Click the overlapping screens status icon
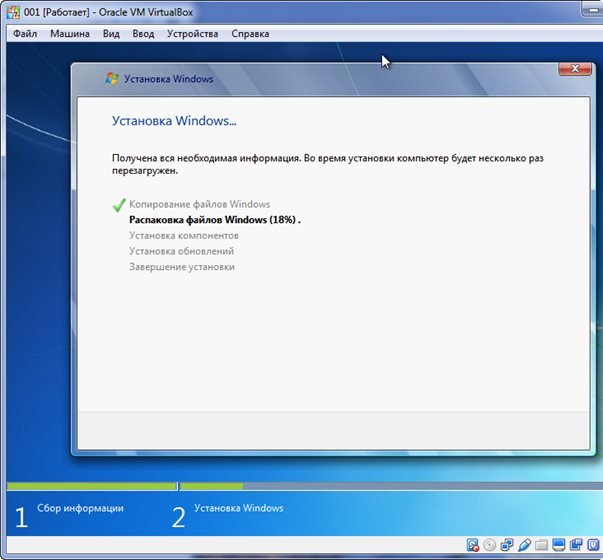Viewport: 603px width, 560px height. coord(576,545)
